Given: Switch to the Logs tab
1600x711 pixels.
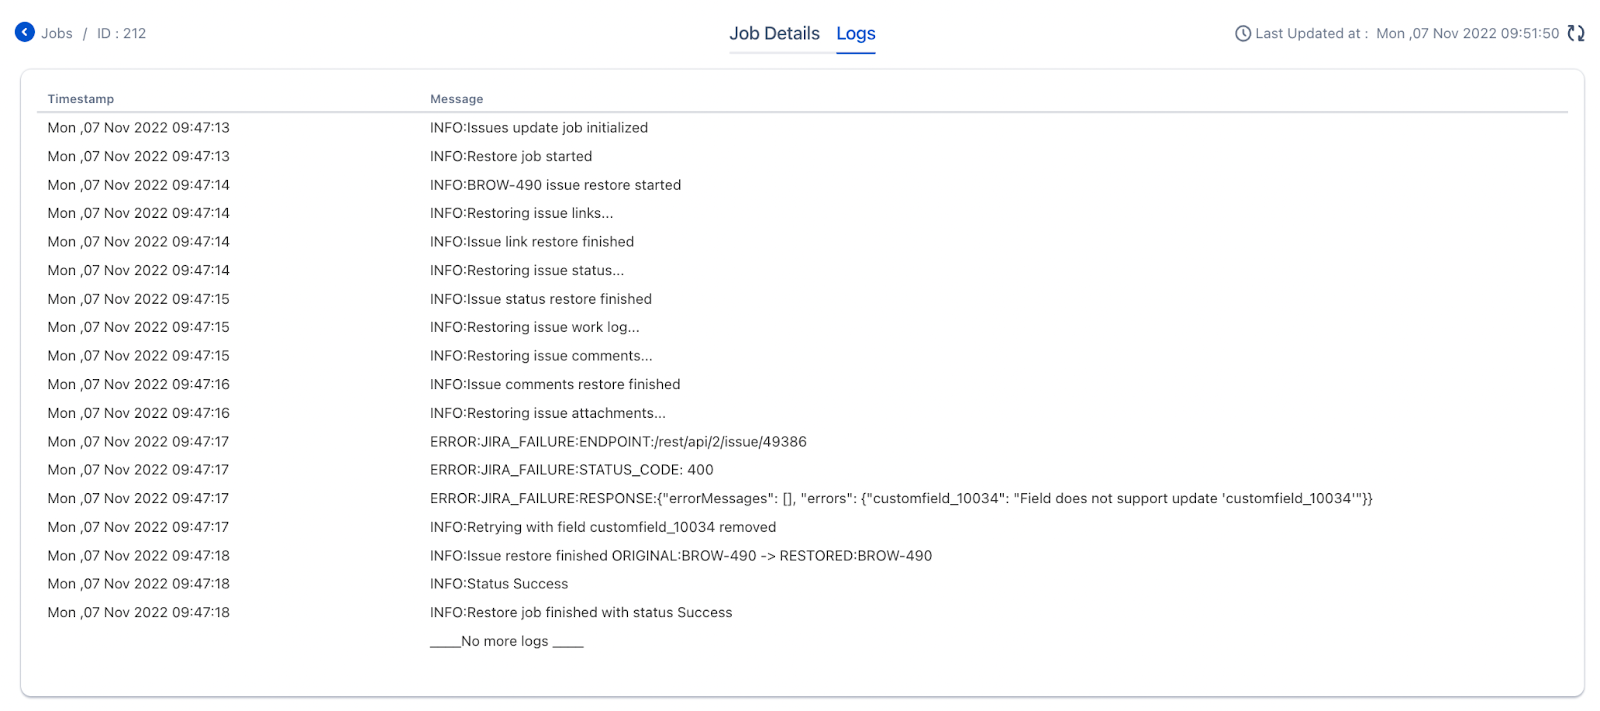Looking at the screenshot, I should point(856,33).
